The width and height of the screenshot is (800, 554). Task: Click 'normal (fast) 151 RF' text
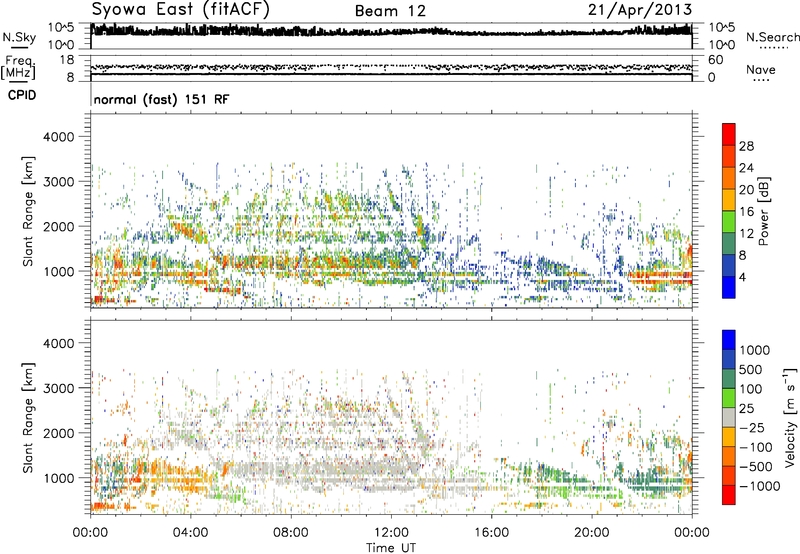coord(161,99)
